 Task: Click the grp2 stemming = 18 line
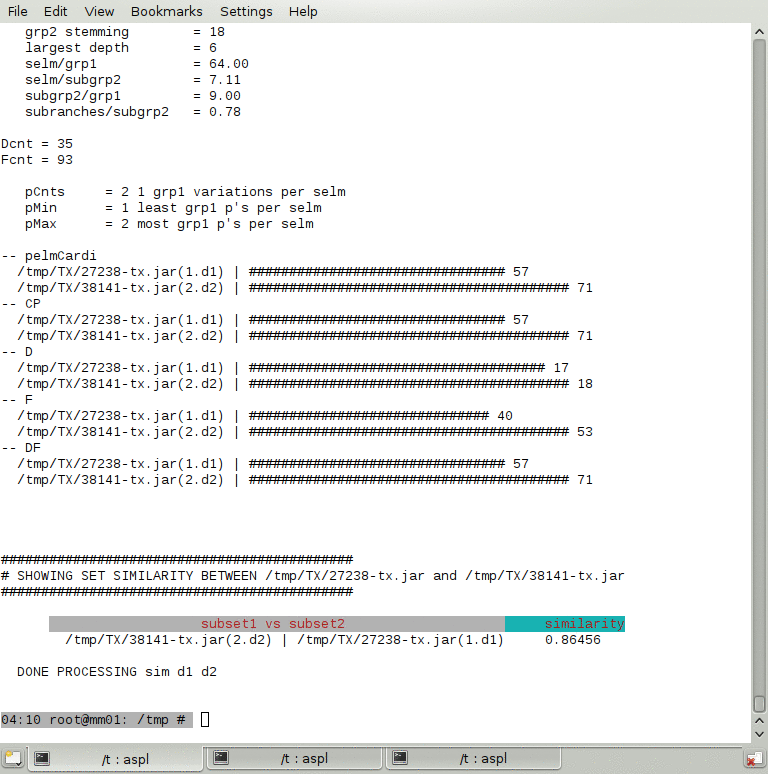(x=125, y=32)
